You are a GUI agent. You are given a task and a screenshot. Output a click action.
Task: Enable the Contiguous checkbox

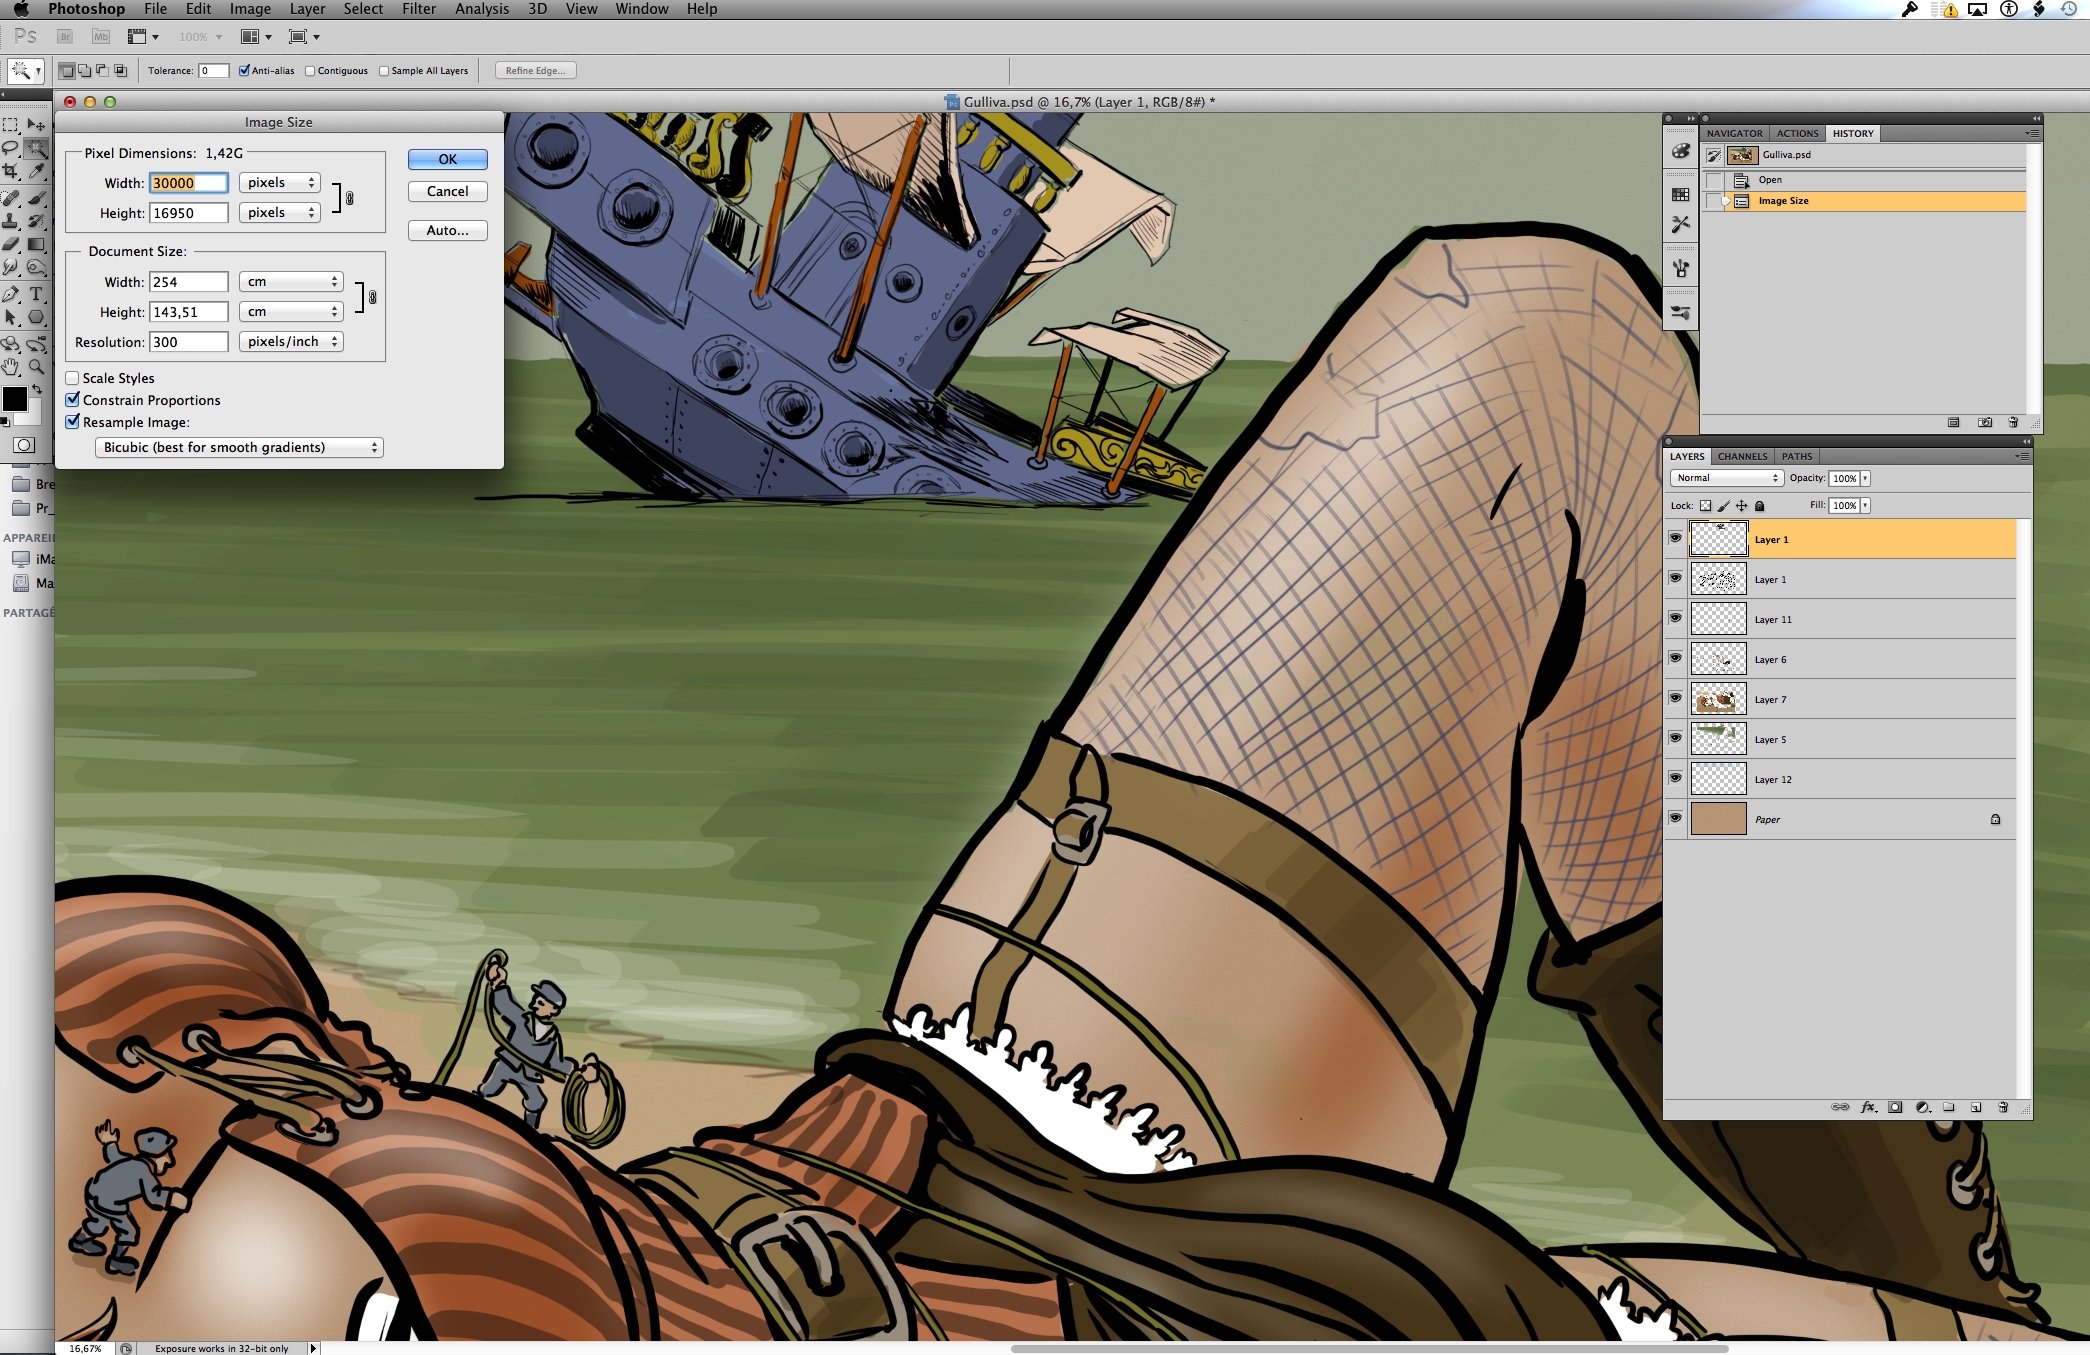point(310,71)
